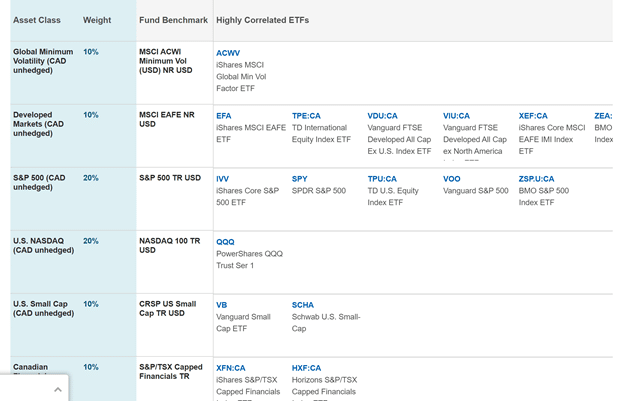Open the ACWV ETF link
The image size is (624, 401).
pyautogui.click(x=228, y=53)
